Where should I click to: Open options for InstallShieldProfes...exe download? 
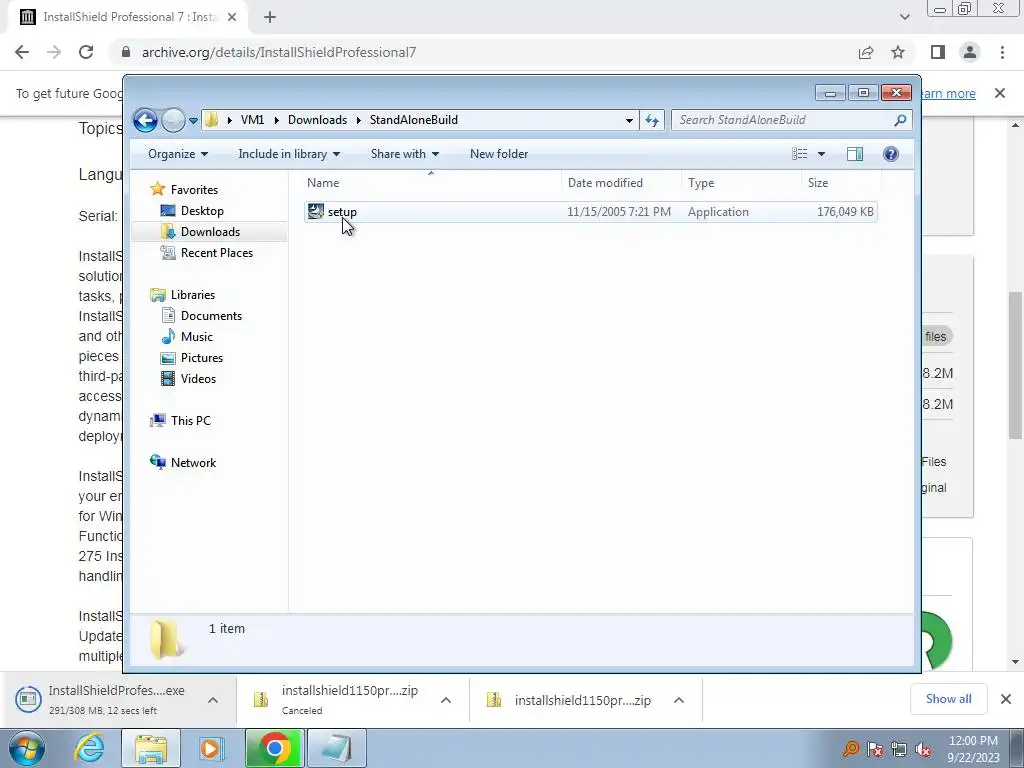213,700
